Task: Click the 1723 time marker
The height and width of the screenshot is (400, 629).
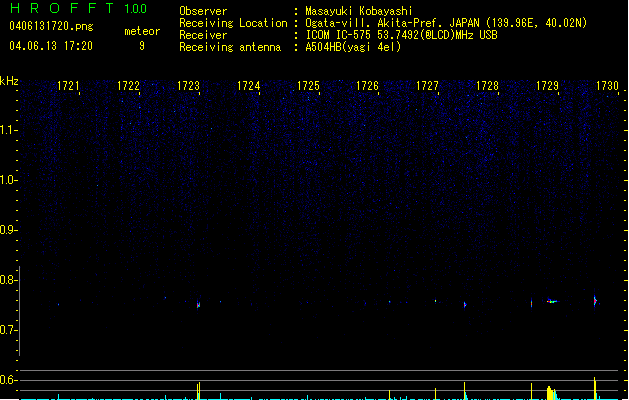Action: (x=188, y=86)
